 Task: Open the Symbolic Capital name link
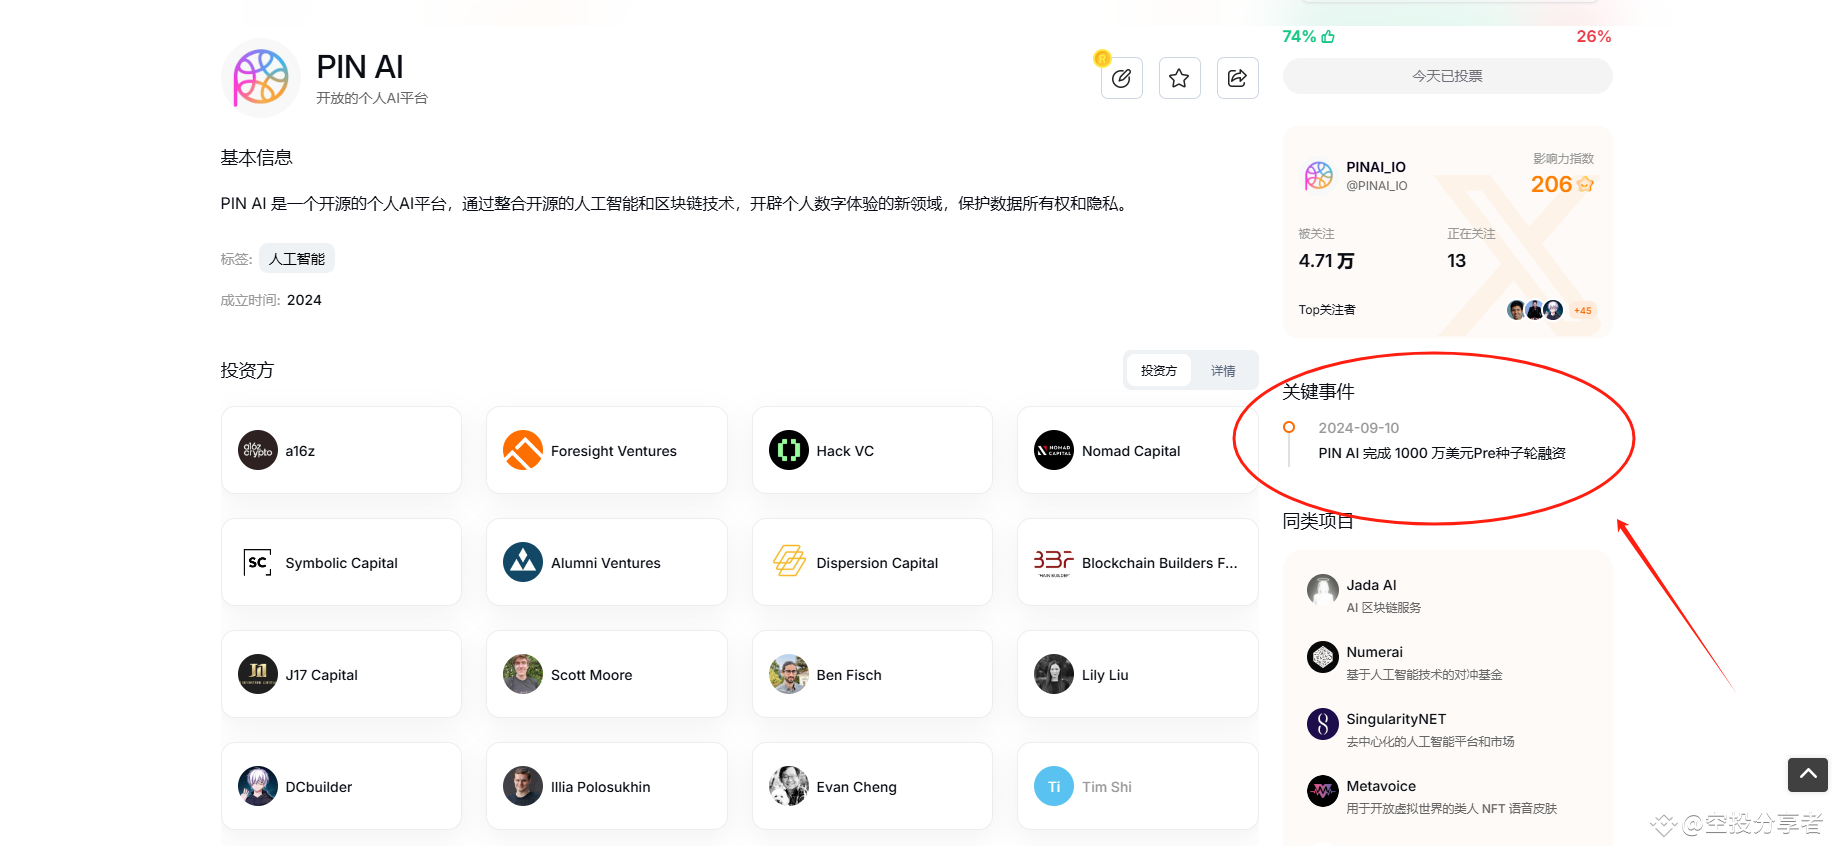[x=341, y=563]
